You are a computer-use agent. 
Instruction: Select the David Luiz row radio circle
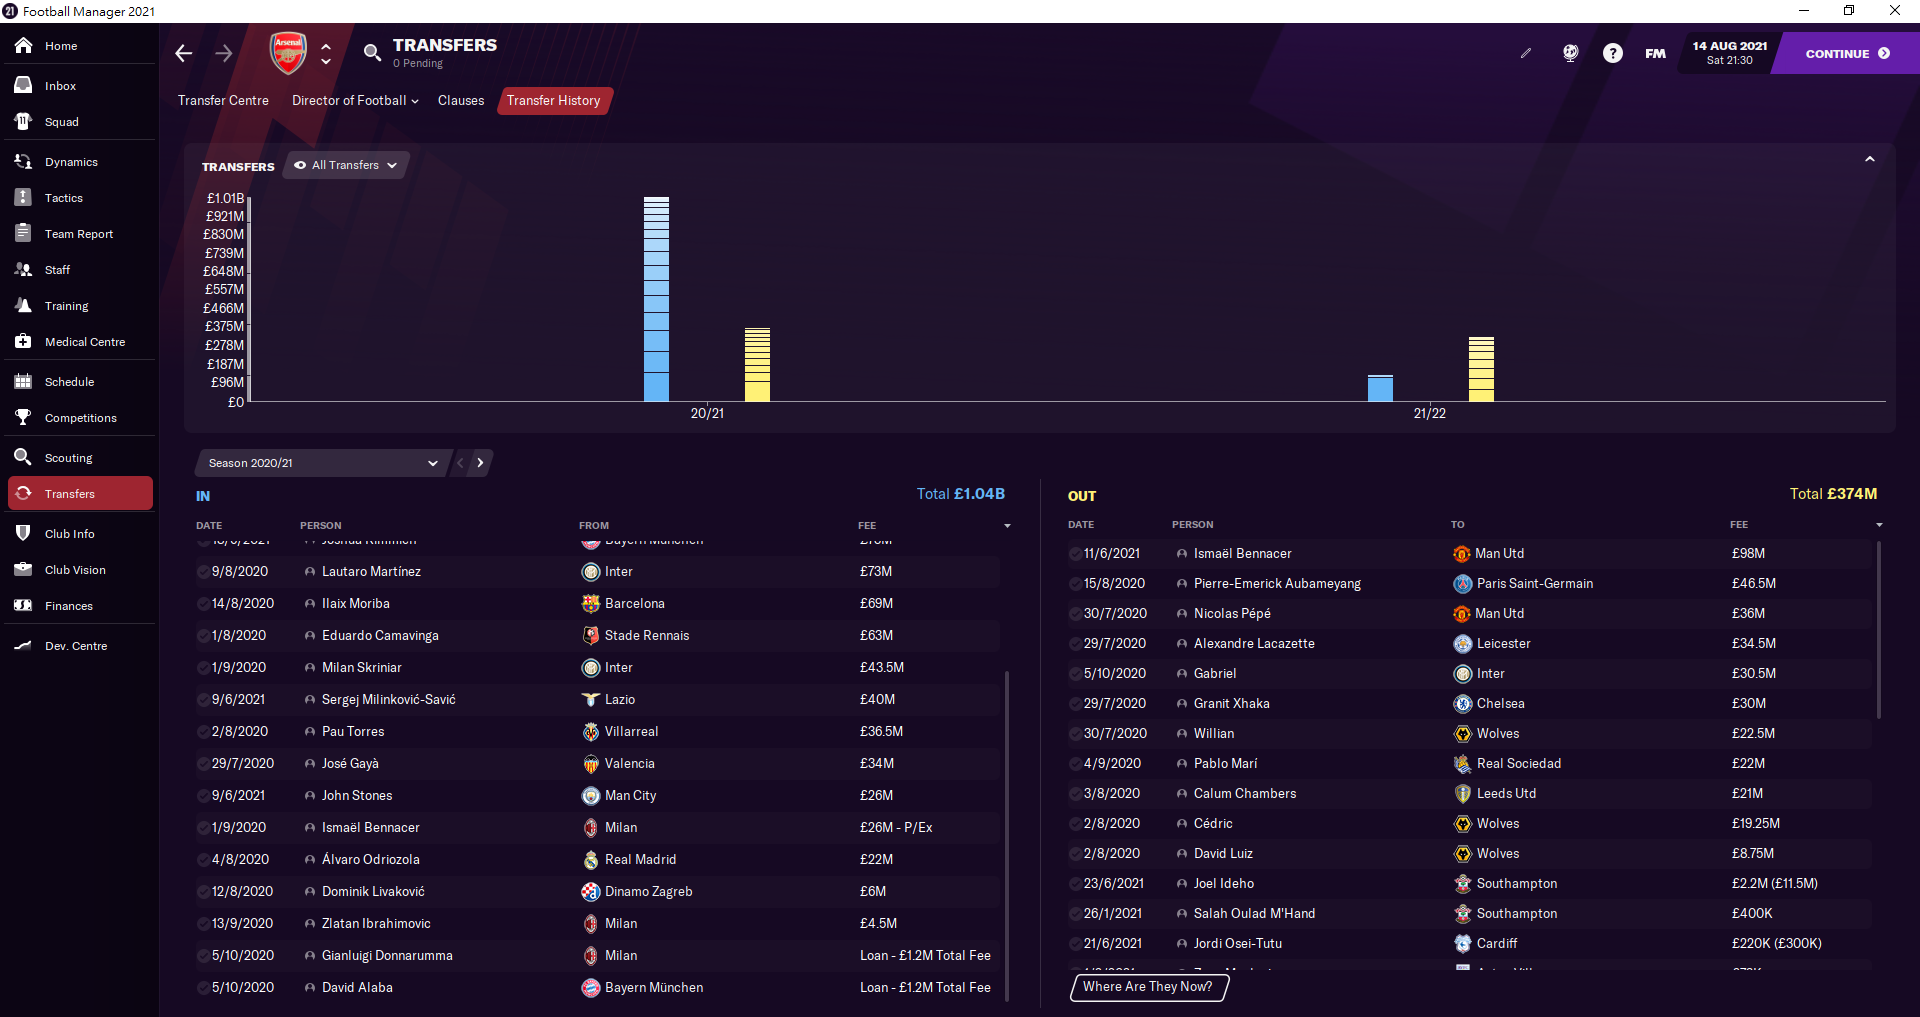click(1075, 854)
